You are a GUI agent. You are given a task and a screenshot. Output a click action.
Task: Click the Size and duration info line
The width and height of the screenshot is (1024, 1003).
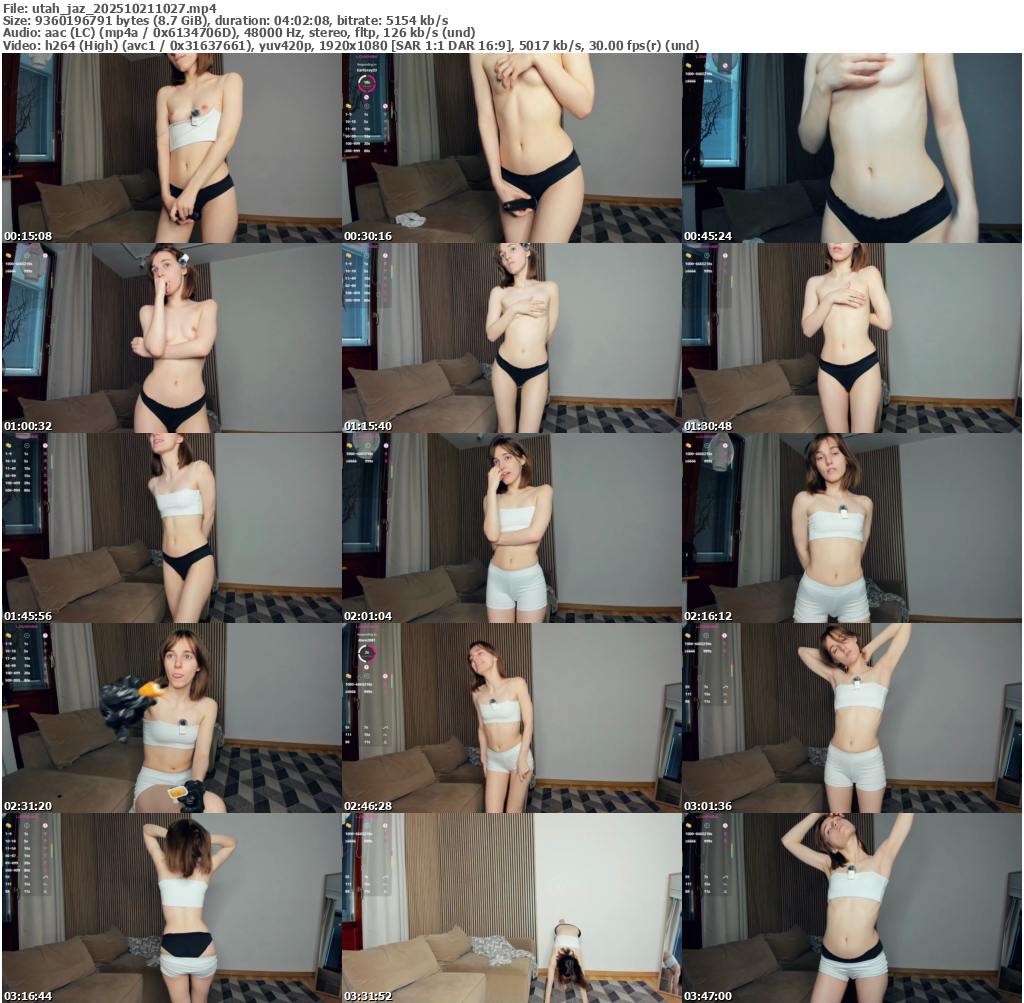point(225,21)
